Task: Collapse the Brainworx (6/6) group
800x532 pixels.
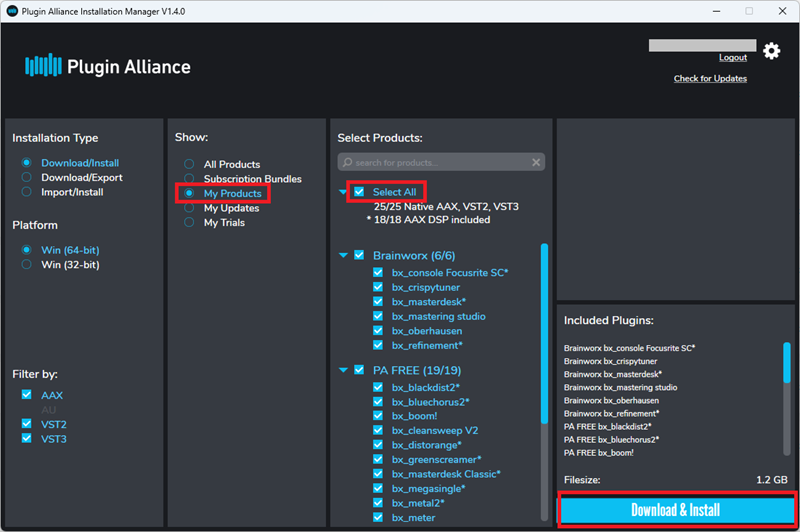Action: click(344, 255)
